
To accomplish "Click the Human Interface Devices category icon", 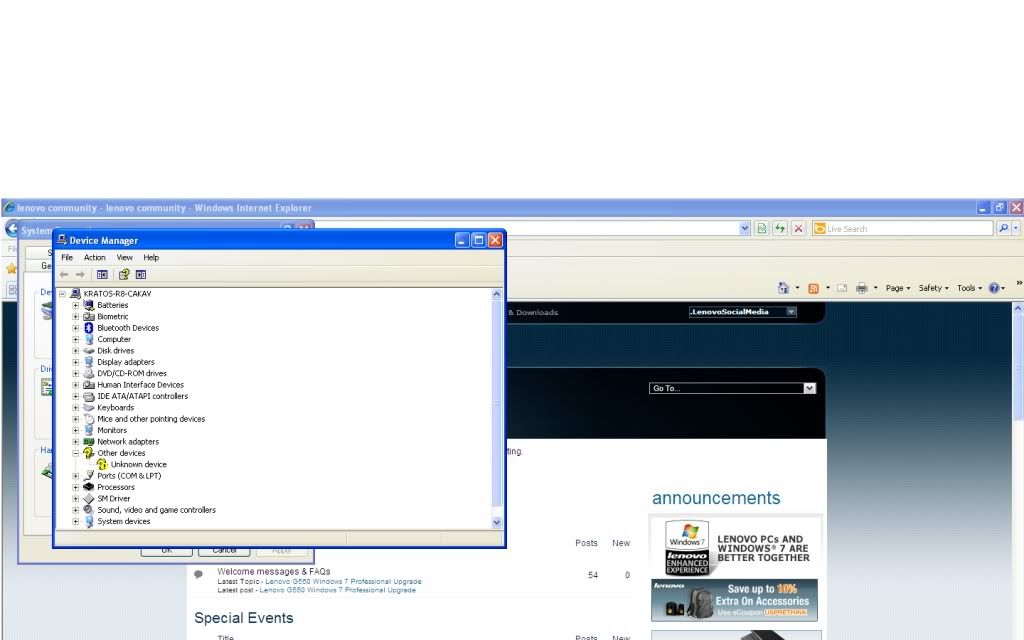I will coord(89,385).
